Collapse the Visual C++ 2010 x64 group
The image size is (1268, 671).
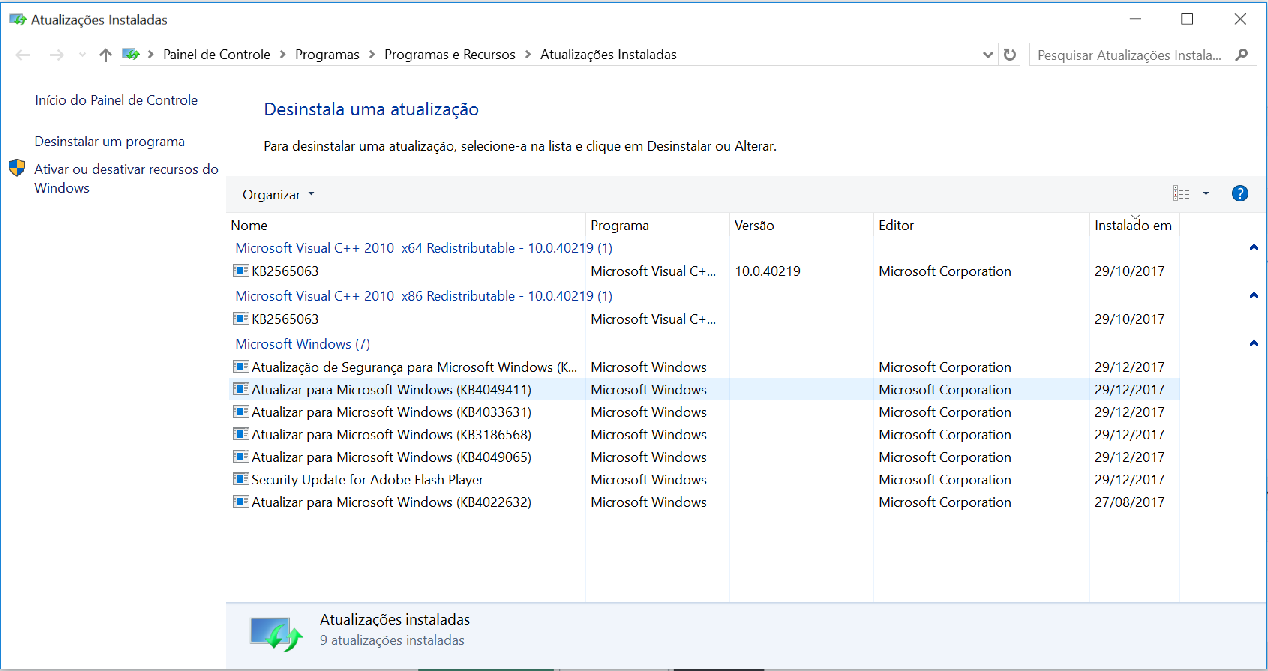pos(1253,248)
